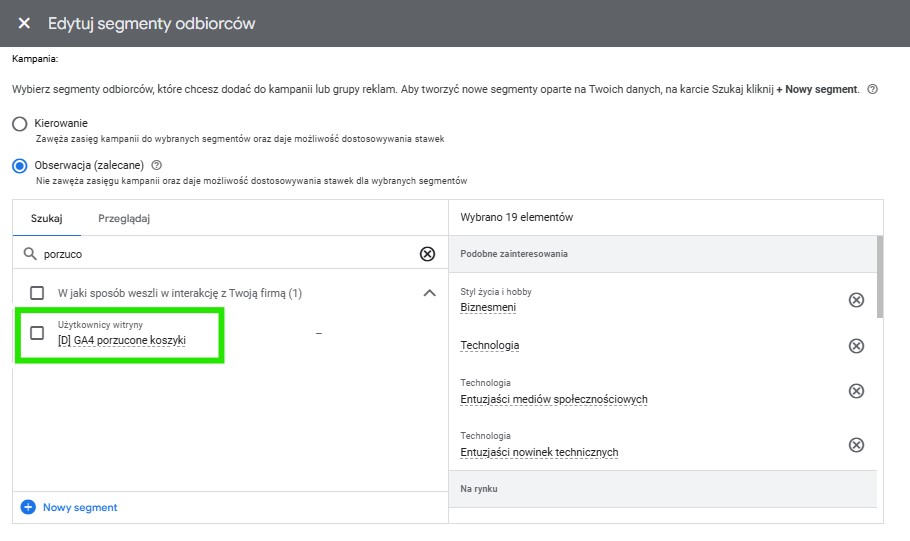This screenshot has height=541, width=910.
Task: Click the Nowy segment link
Action: click(x=80, y=507)
